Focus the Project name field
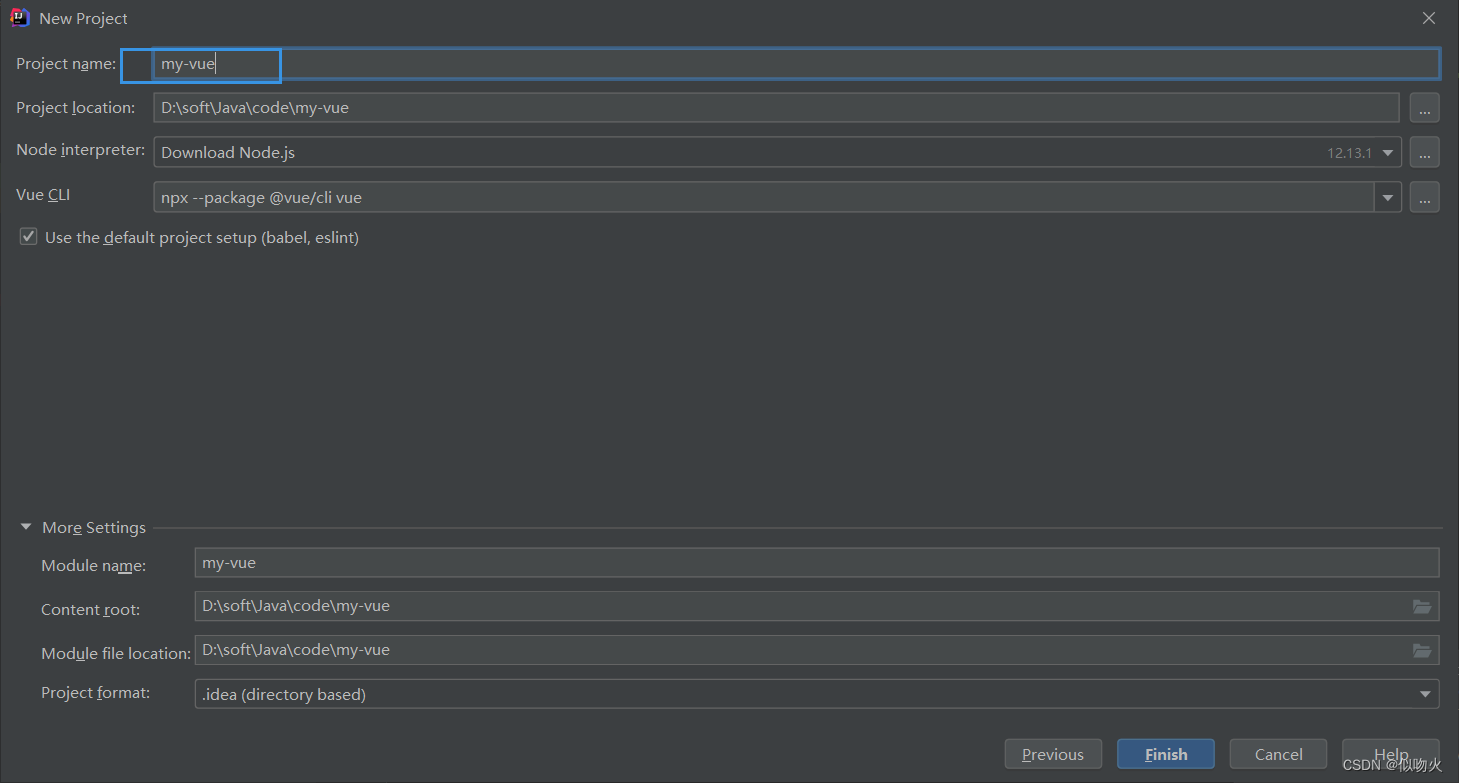Screen dimensions: 1459x783 796,63
